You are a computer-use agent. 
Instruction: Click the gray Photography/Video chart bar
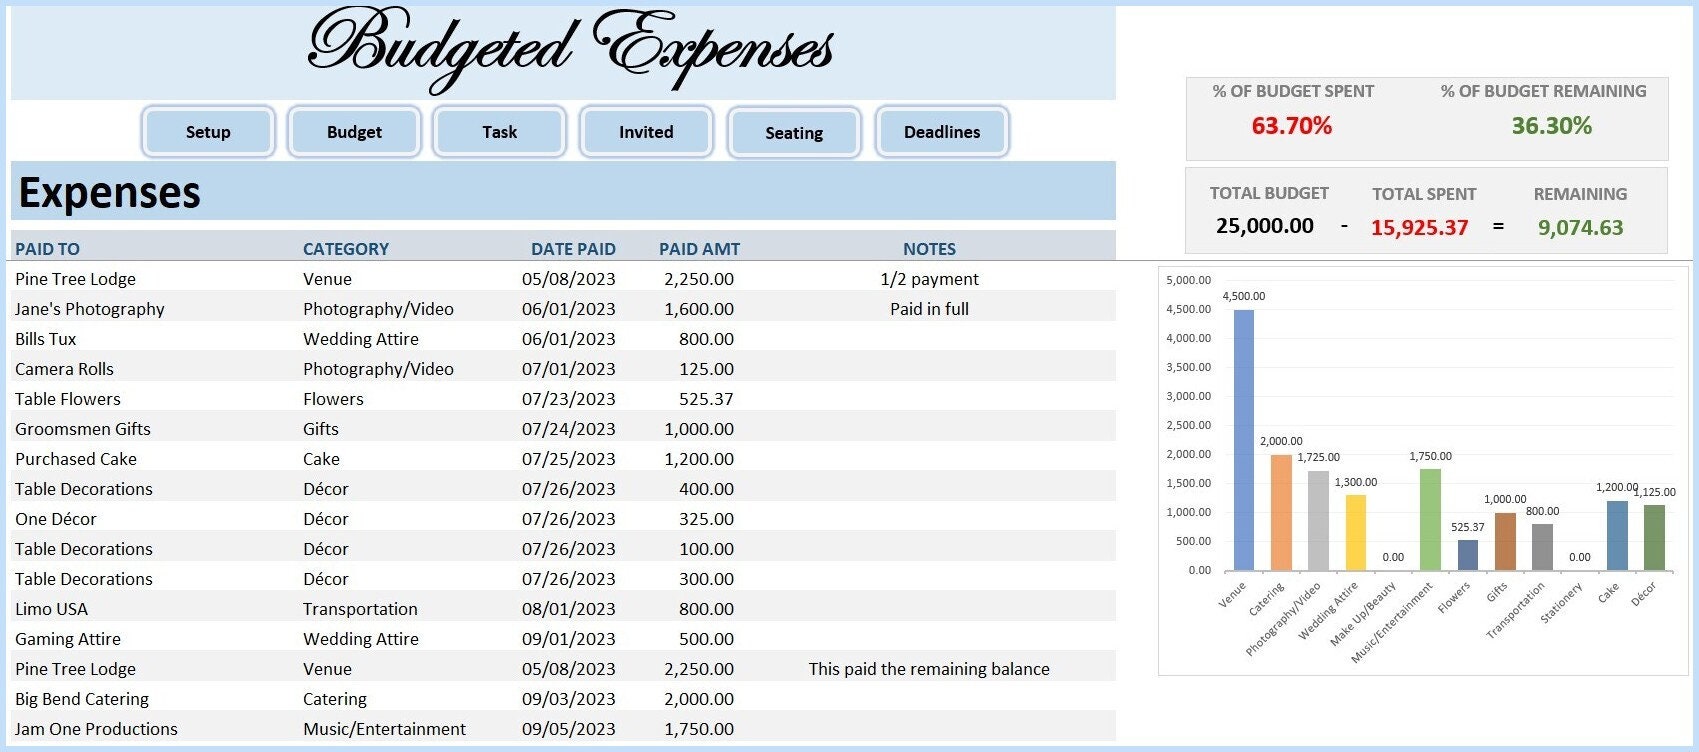click(x=1318, y=520)
